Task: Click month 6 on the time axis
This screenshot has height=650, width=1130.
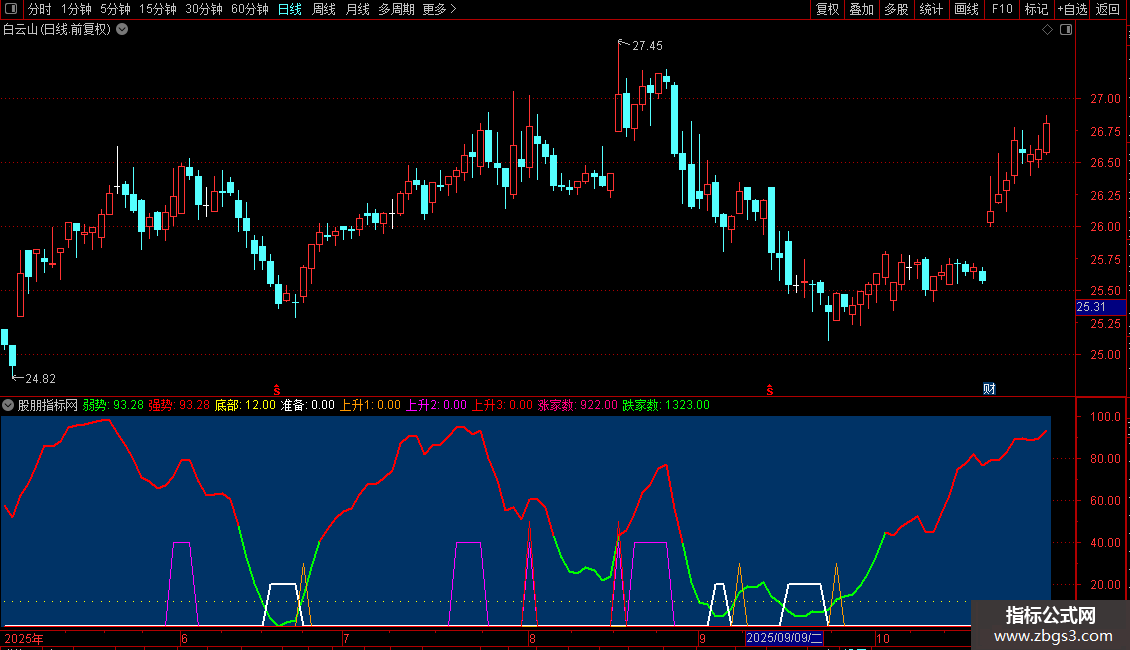Action: coord(184,638)
